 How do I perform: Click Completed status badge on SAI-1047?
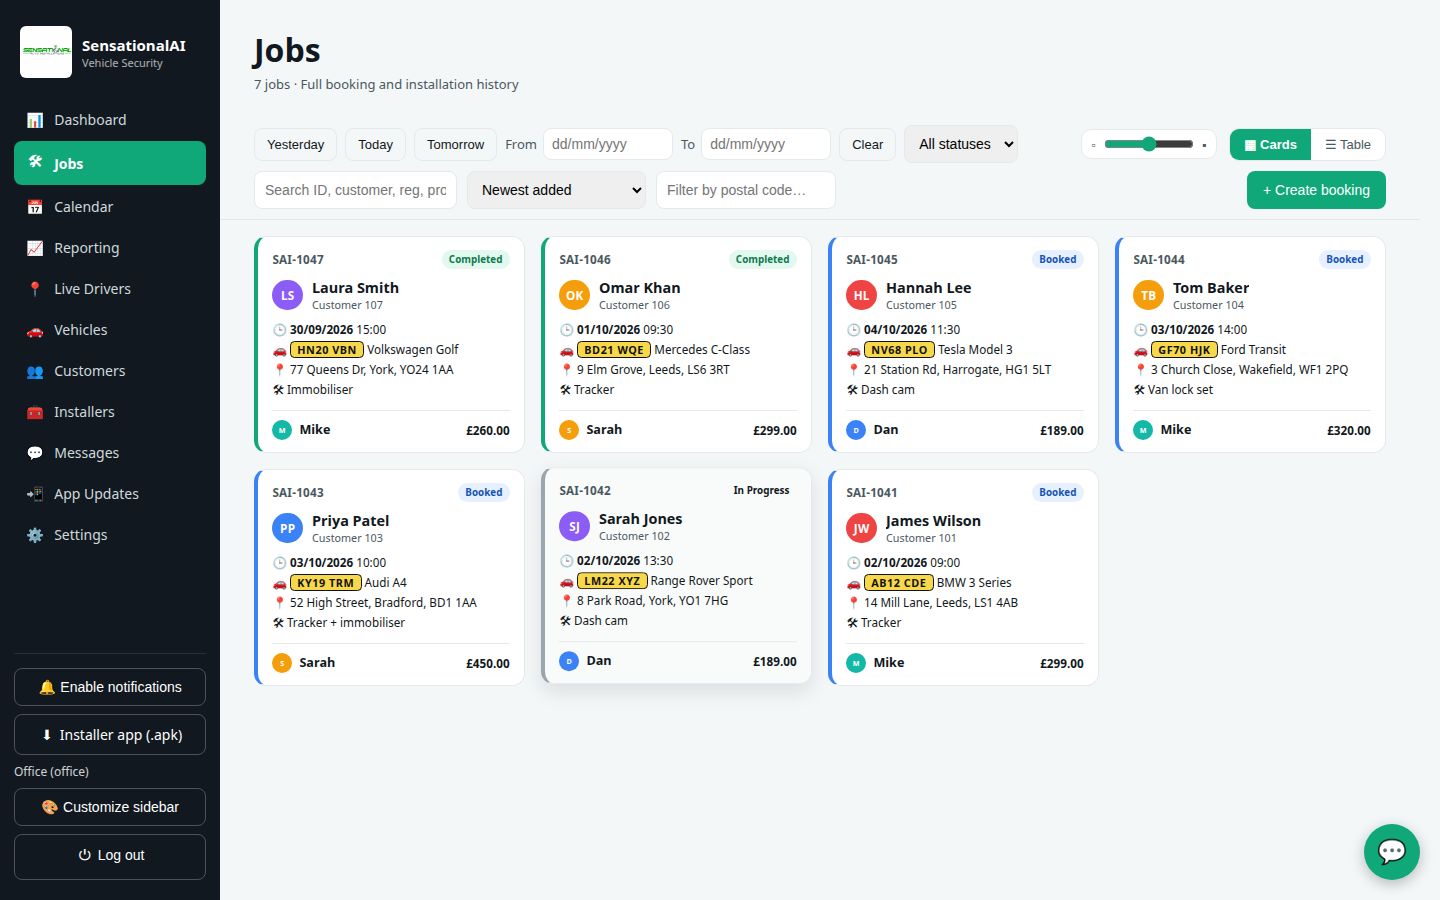pyautogui.click(x=475, y=260)
